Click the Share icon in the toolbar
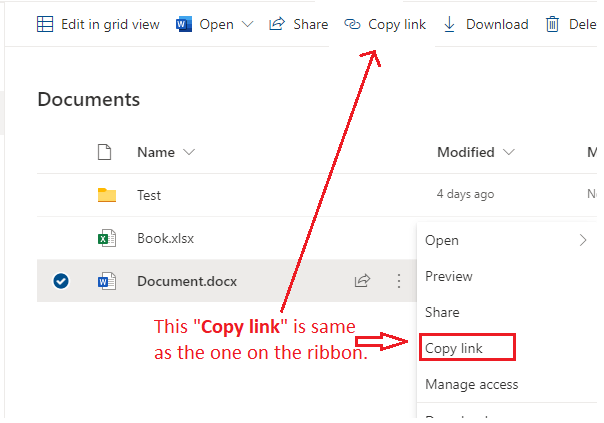Image resolution: width=604 pixels, height=423 pixels. (x=277, y=24)
